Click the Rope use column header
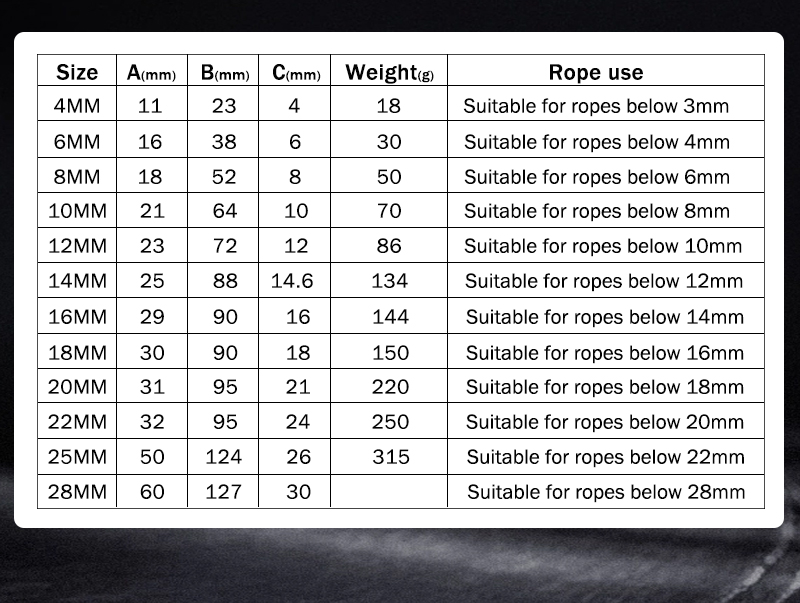 point(596,72)
